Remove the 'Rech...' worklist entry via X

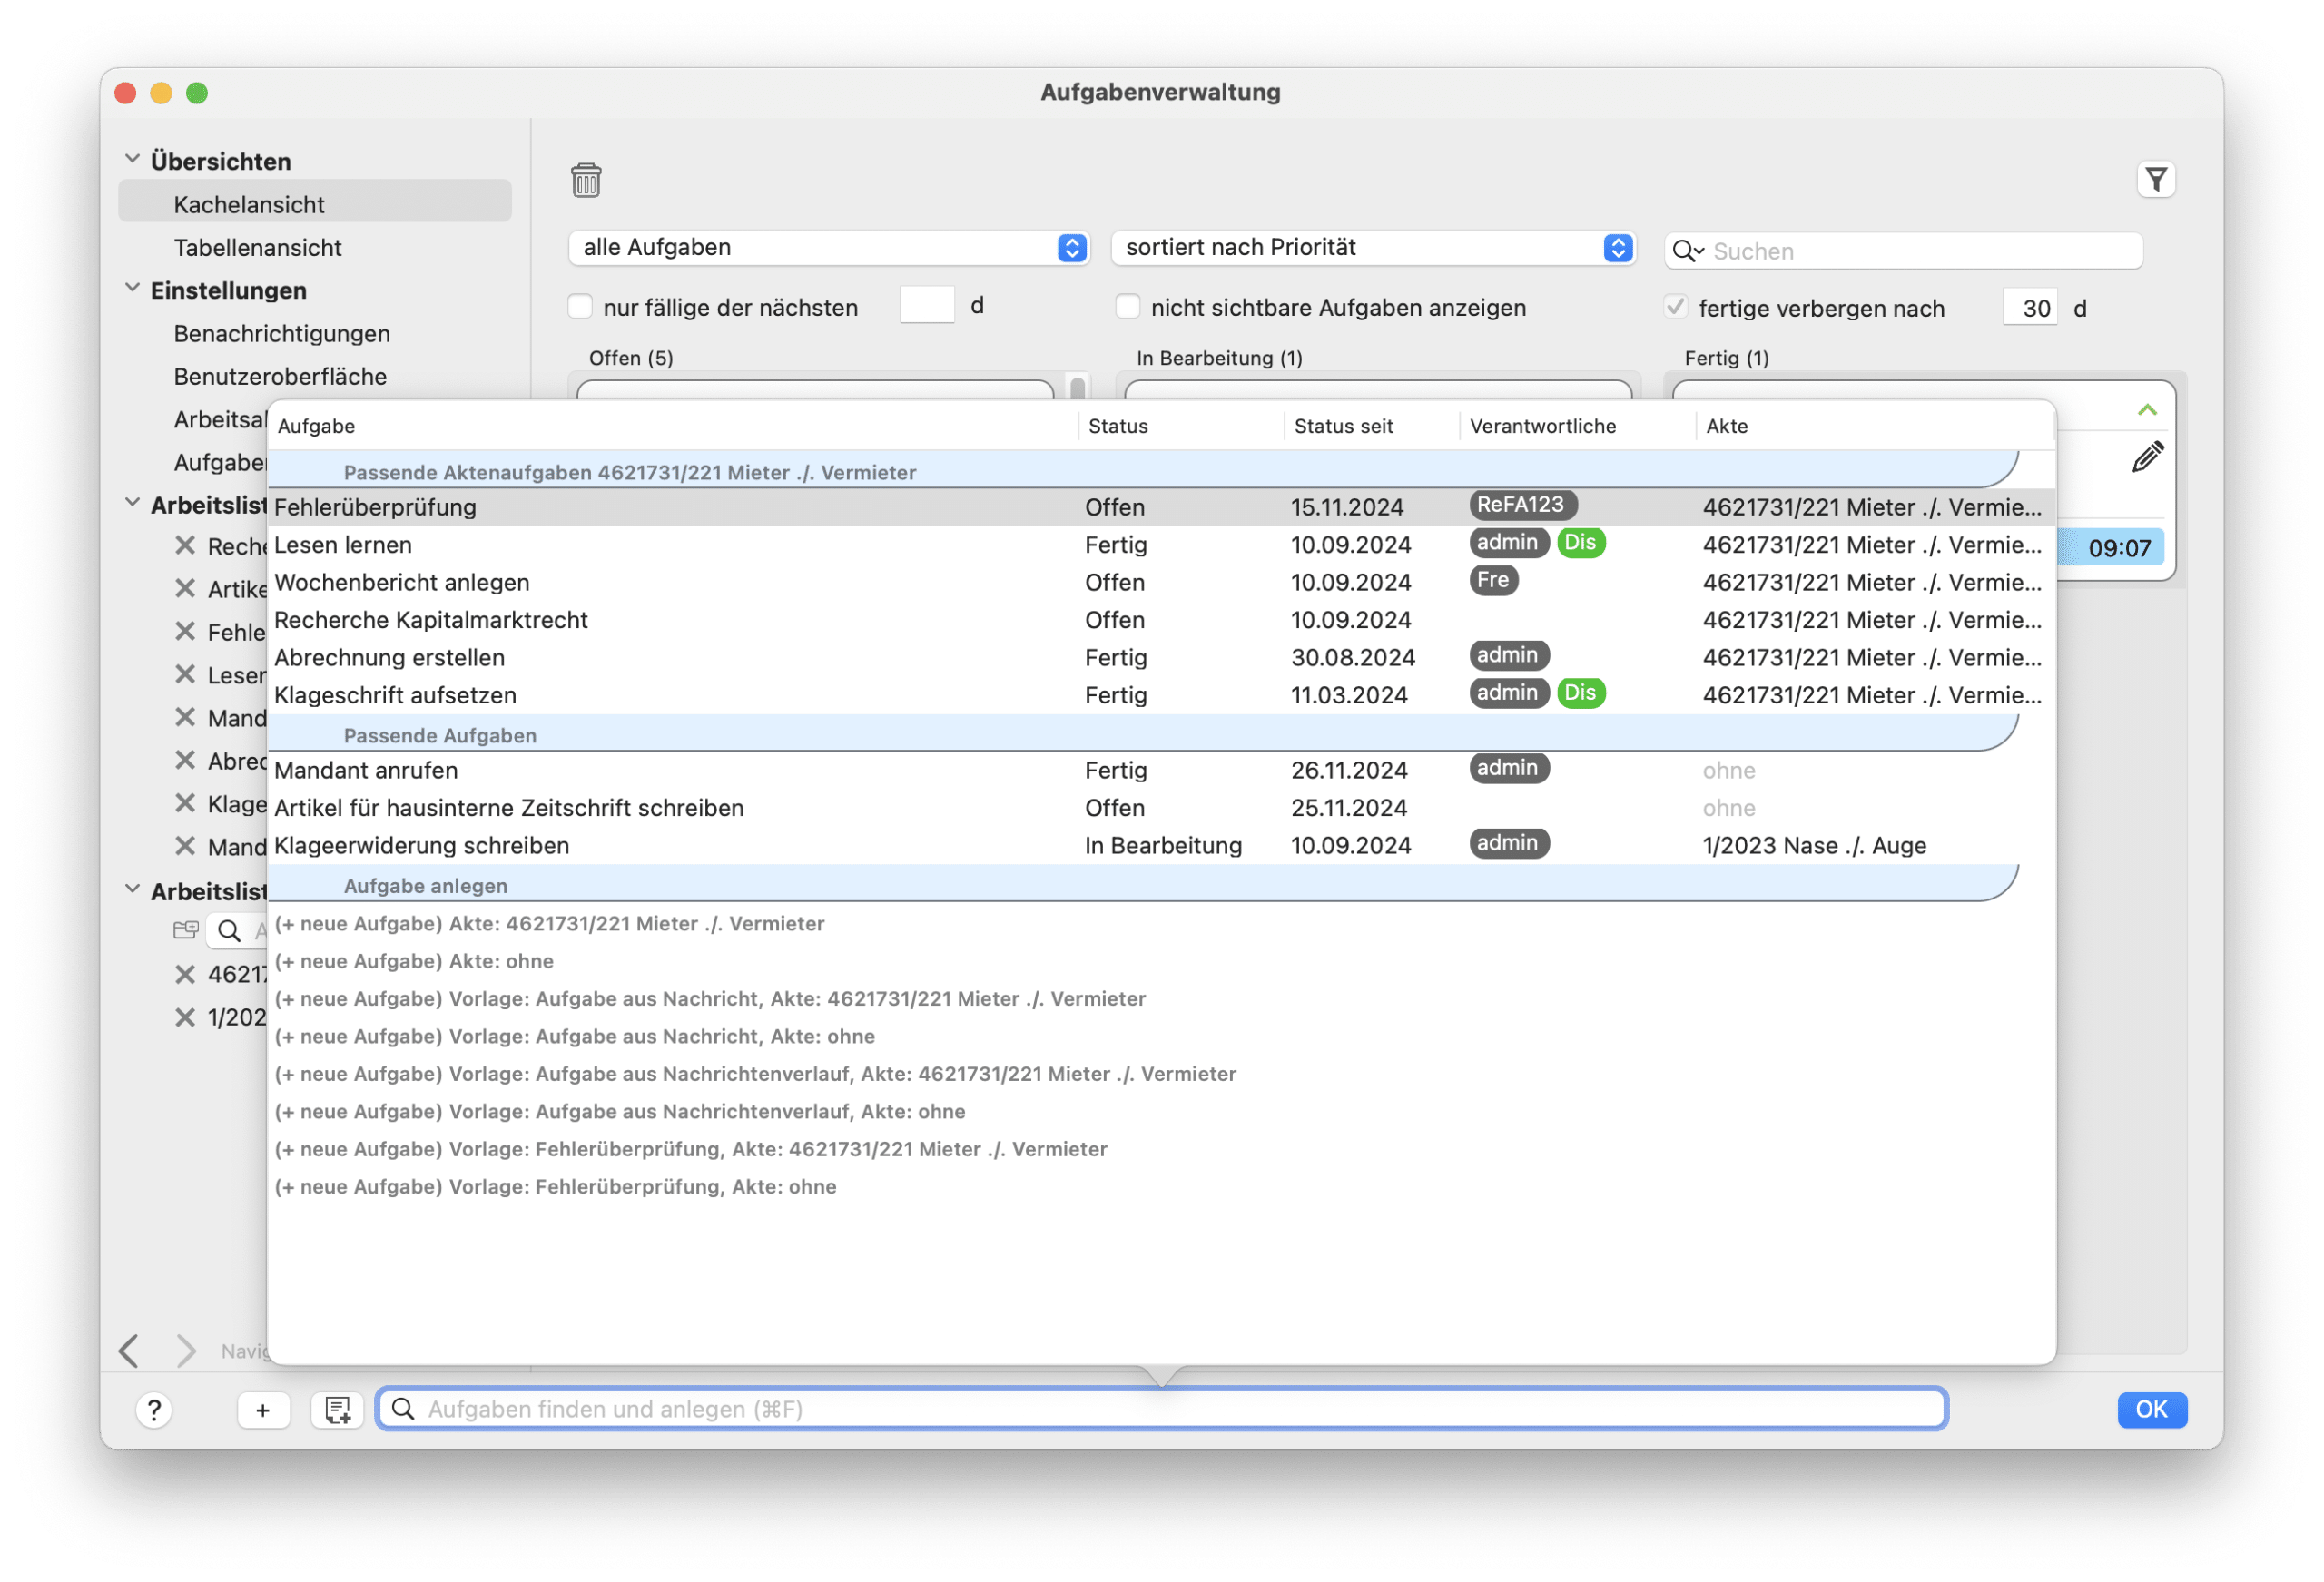pos(185,546)
